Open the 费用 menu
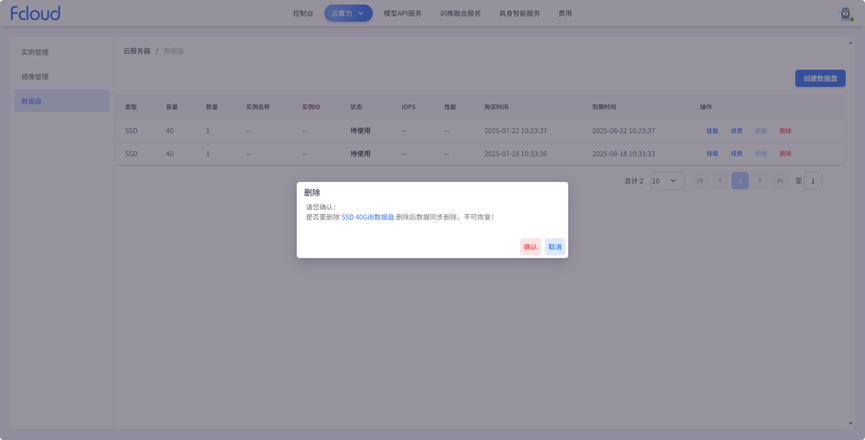 (565, 13)
